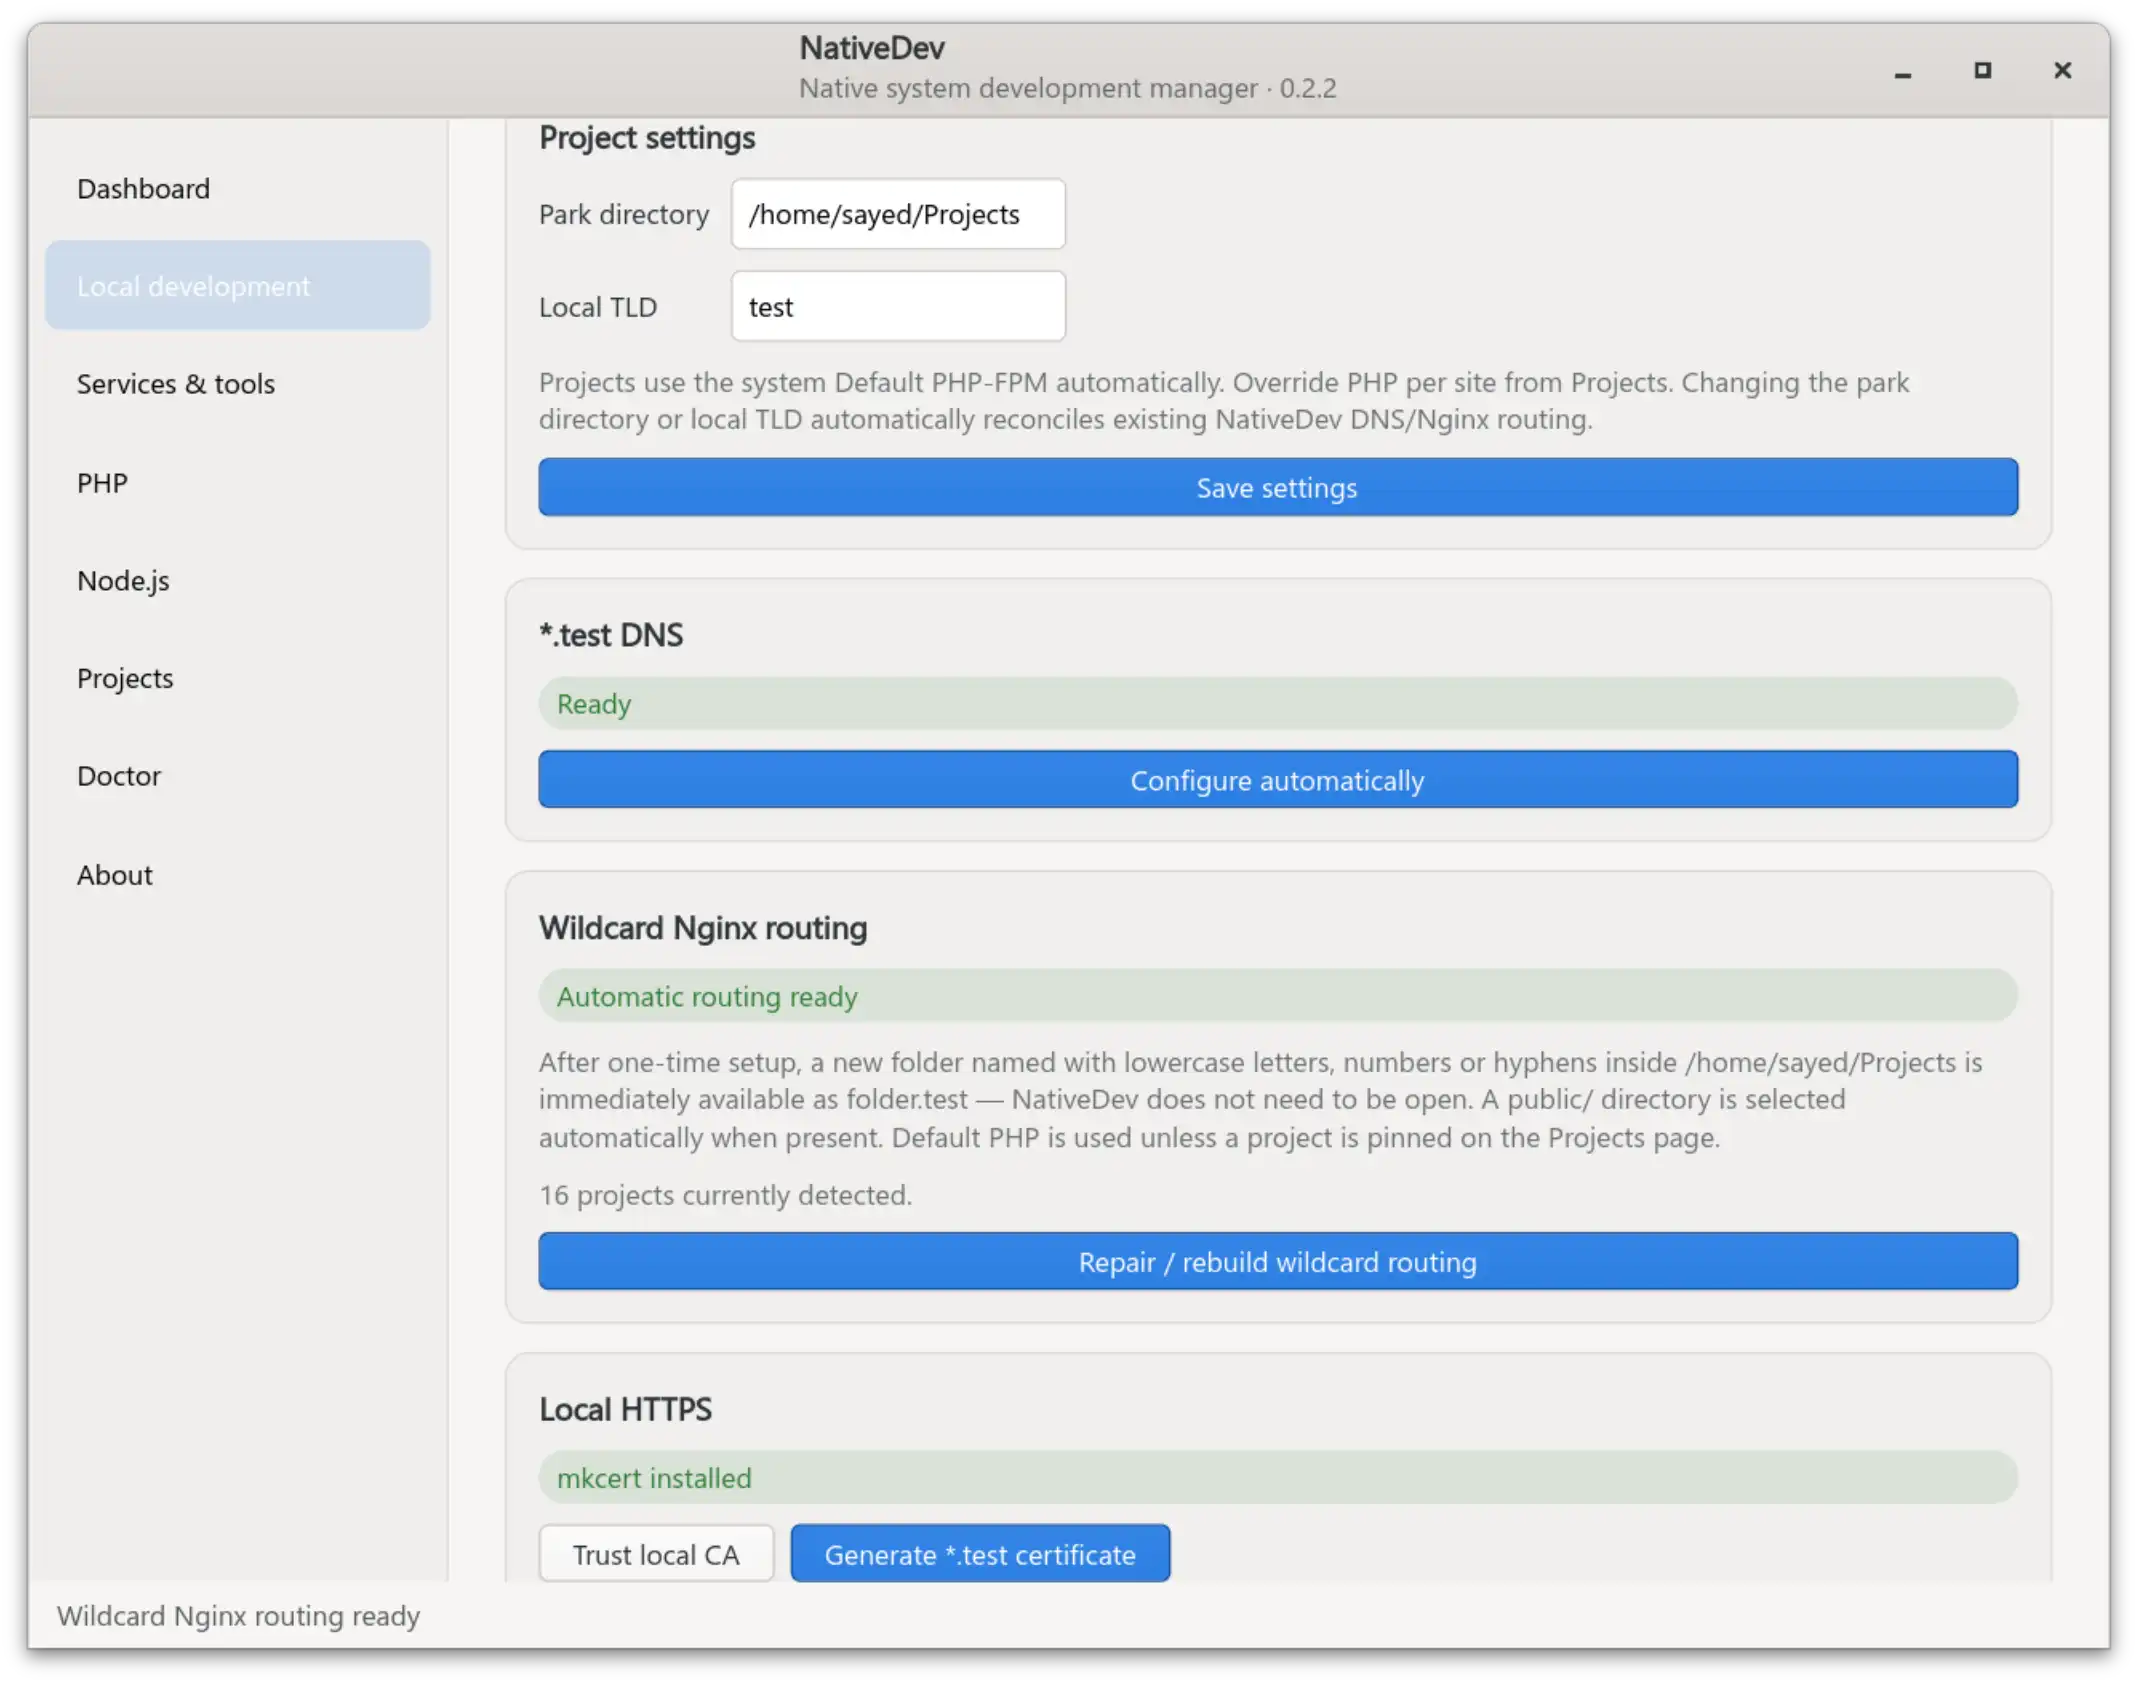Click the Local HTTPS heading
2136x1682 pixels.
click(625, 1409)
